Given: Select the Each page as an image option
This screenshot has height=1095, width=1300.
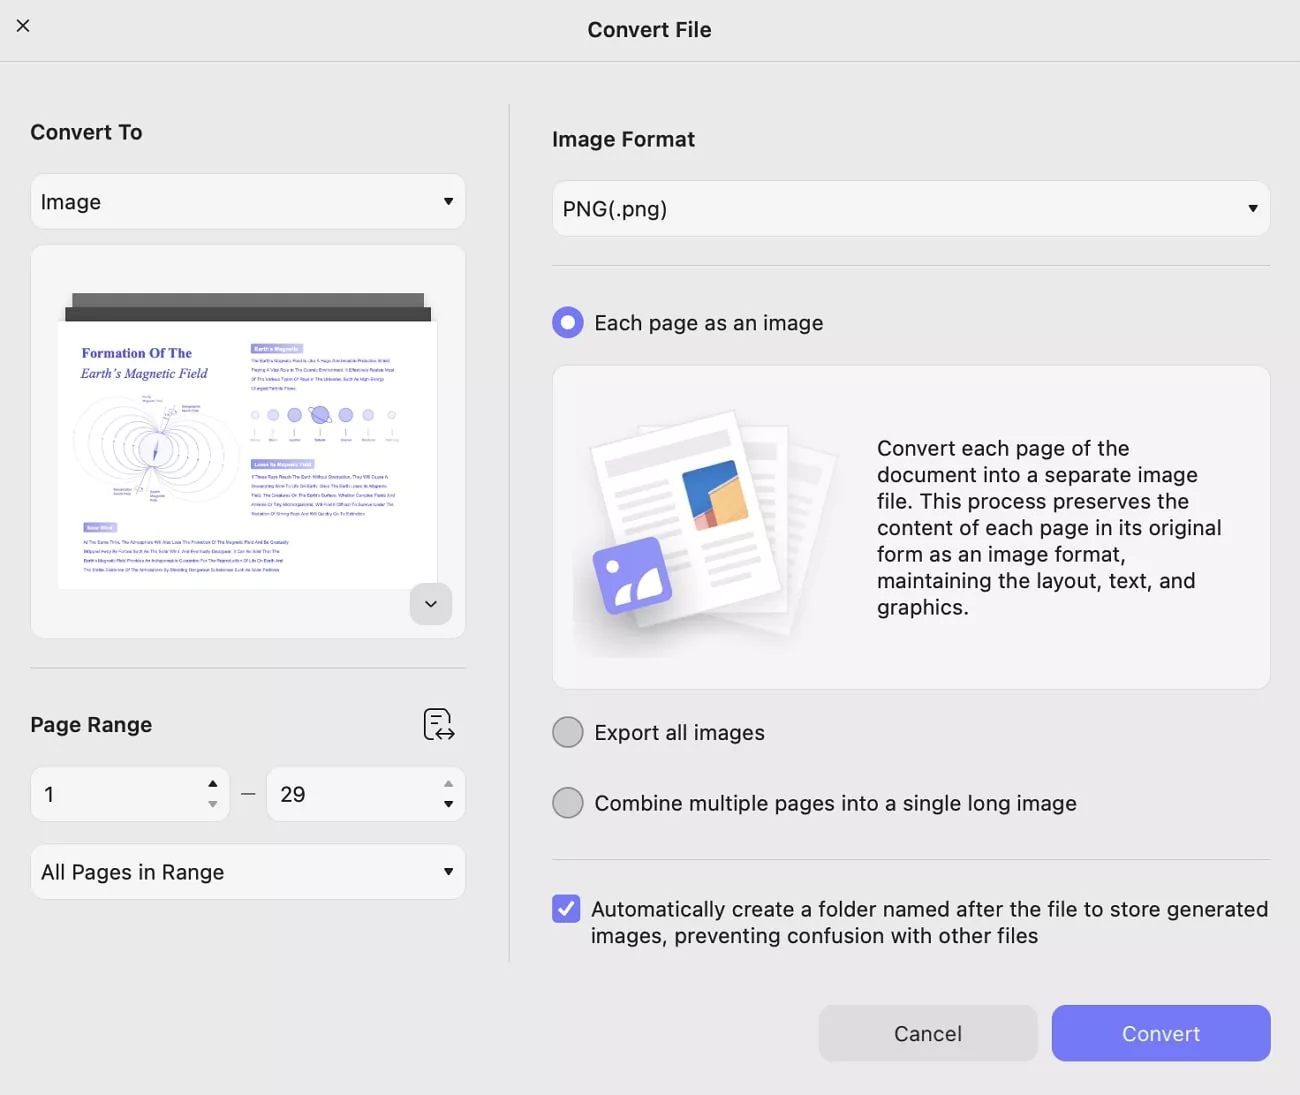Looking at the screenshot, I should [x=567, y=322].
